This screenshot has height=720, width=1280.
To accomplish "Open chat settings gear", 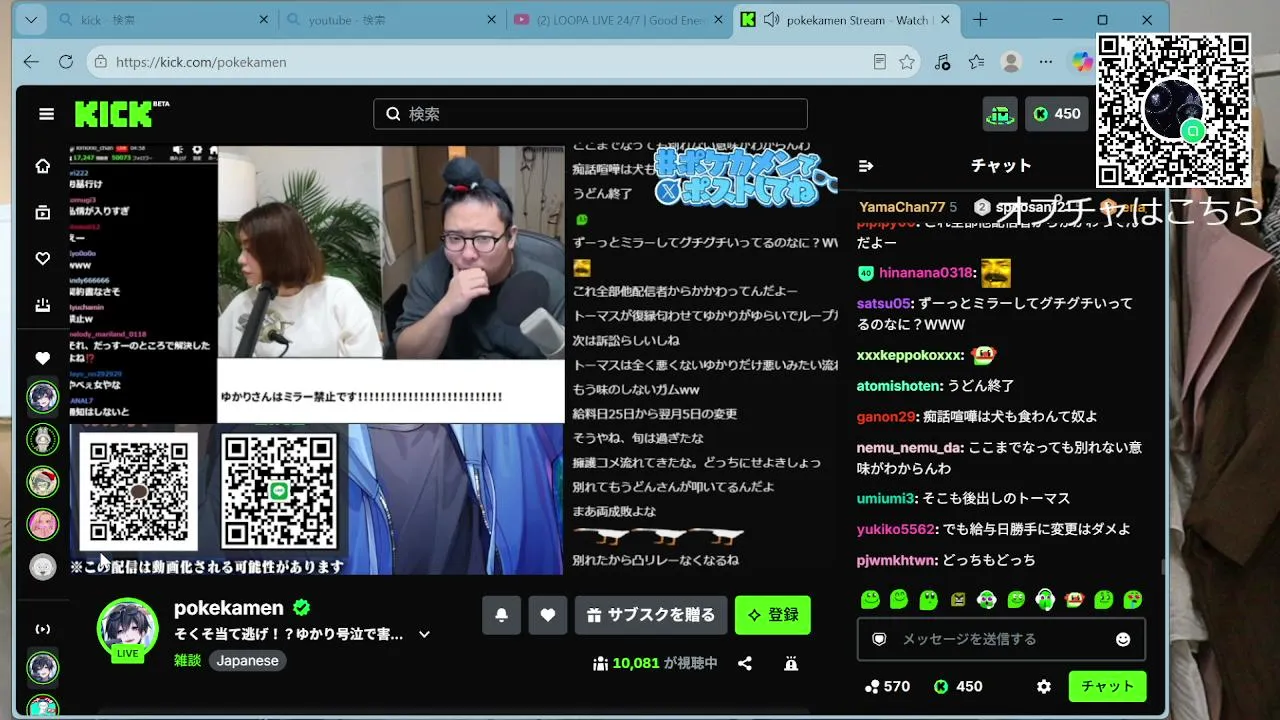I will click(x=1044, y=687).
